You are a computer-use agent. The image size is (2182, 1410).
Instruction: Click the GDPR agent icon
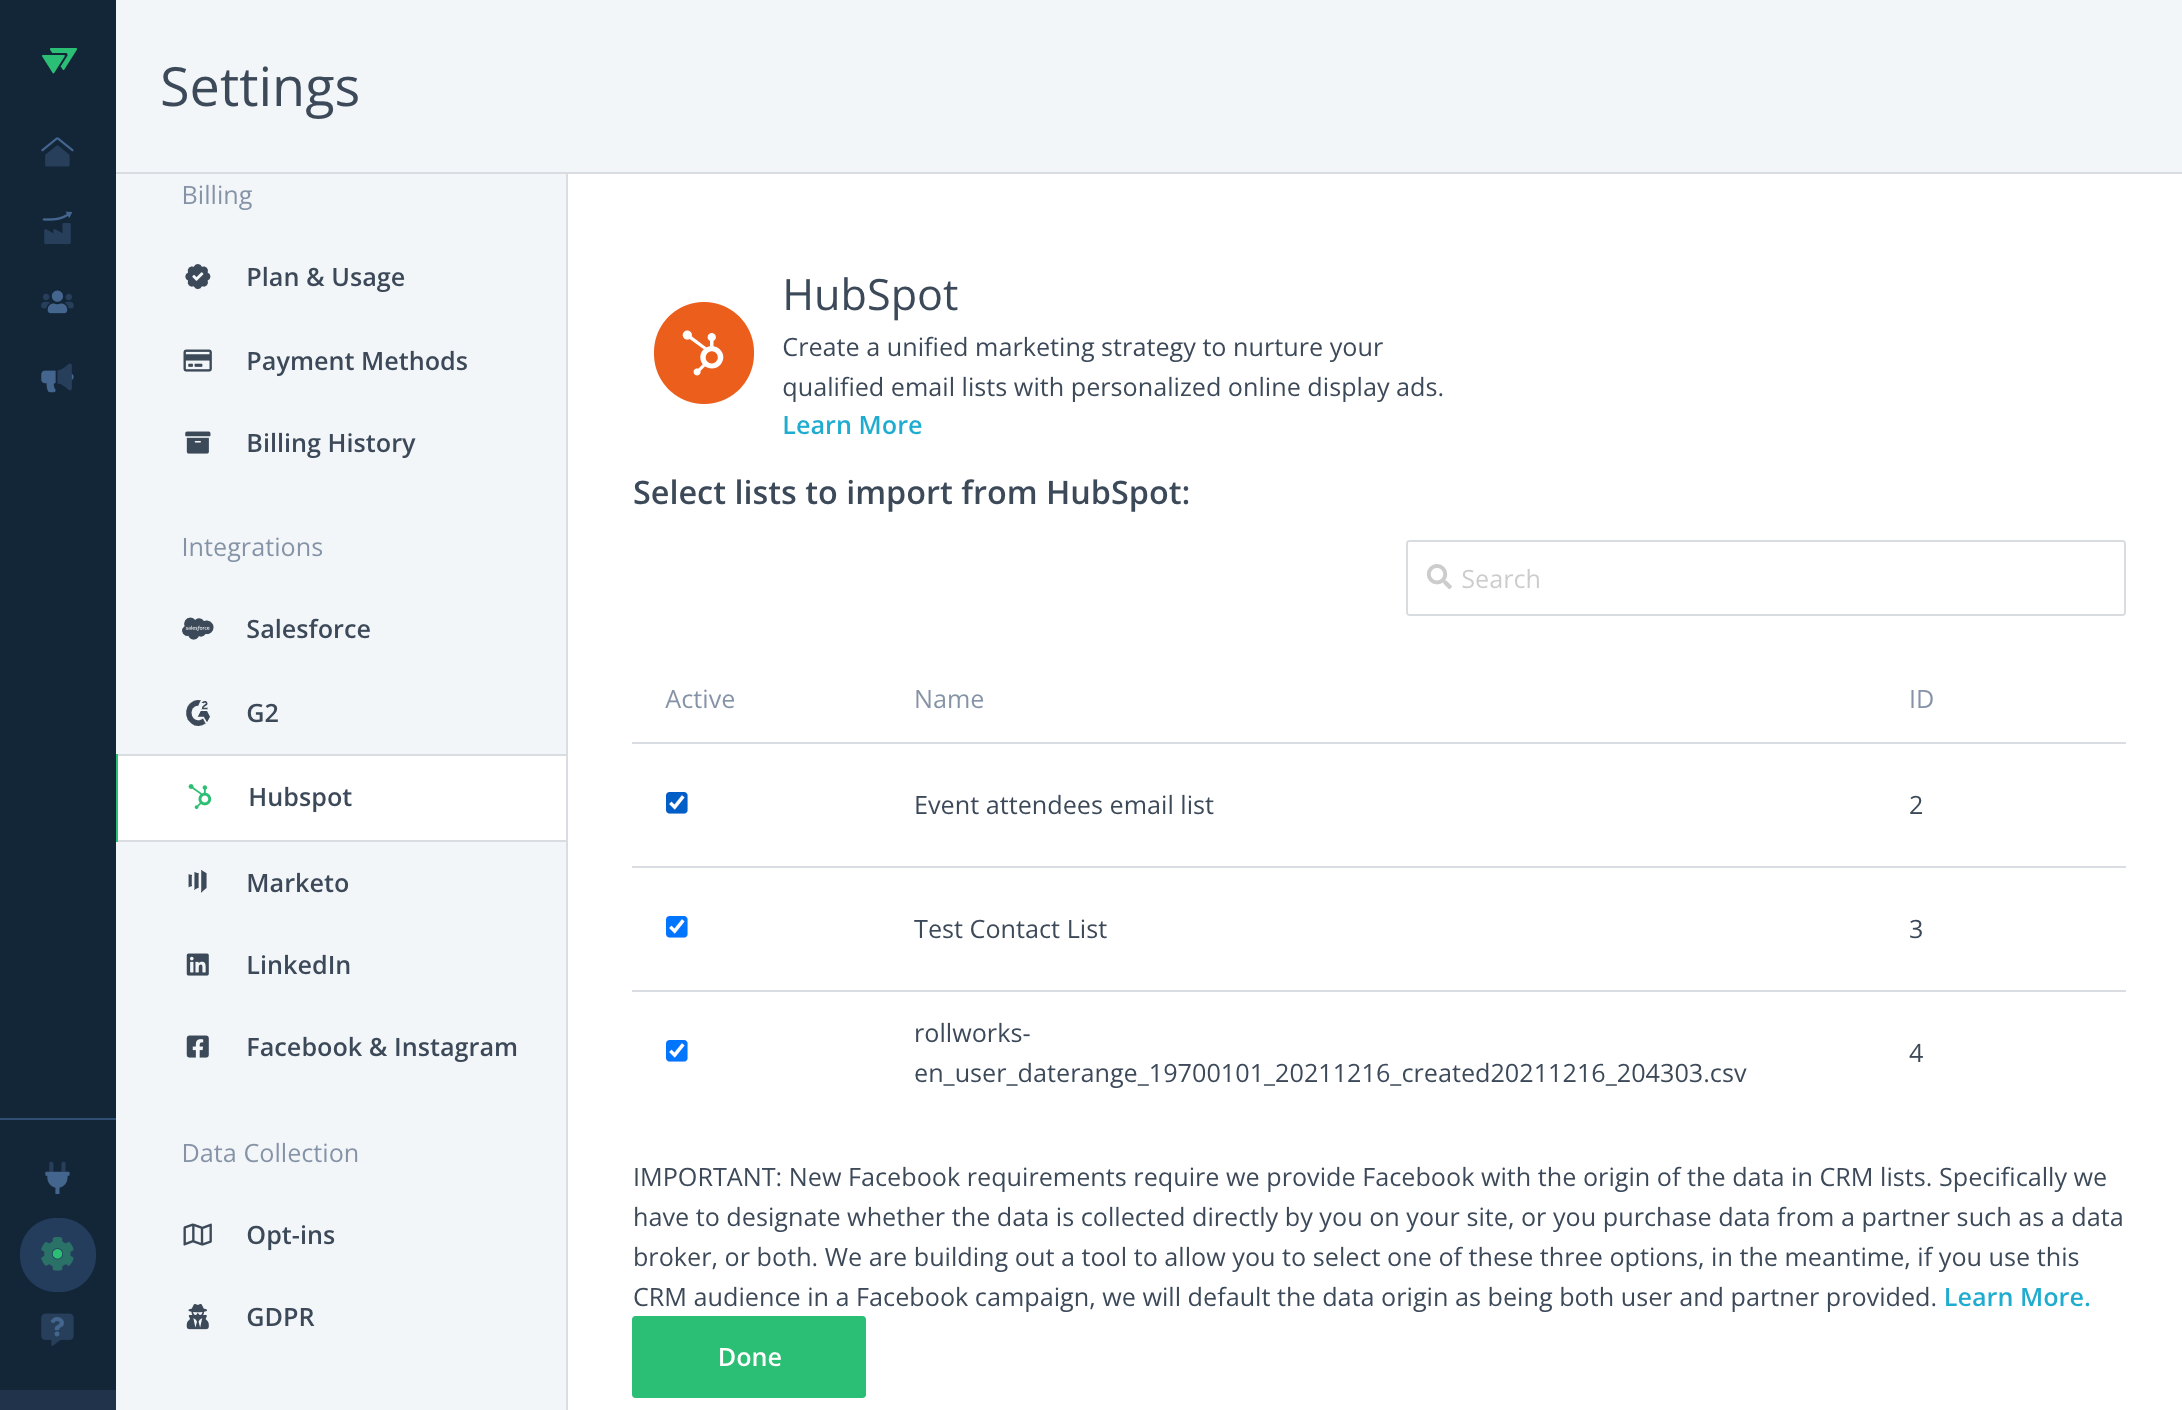click(x=198, y=1316)
